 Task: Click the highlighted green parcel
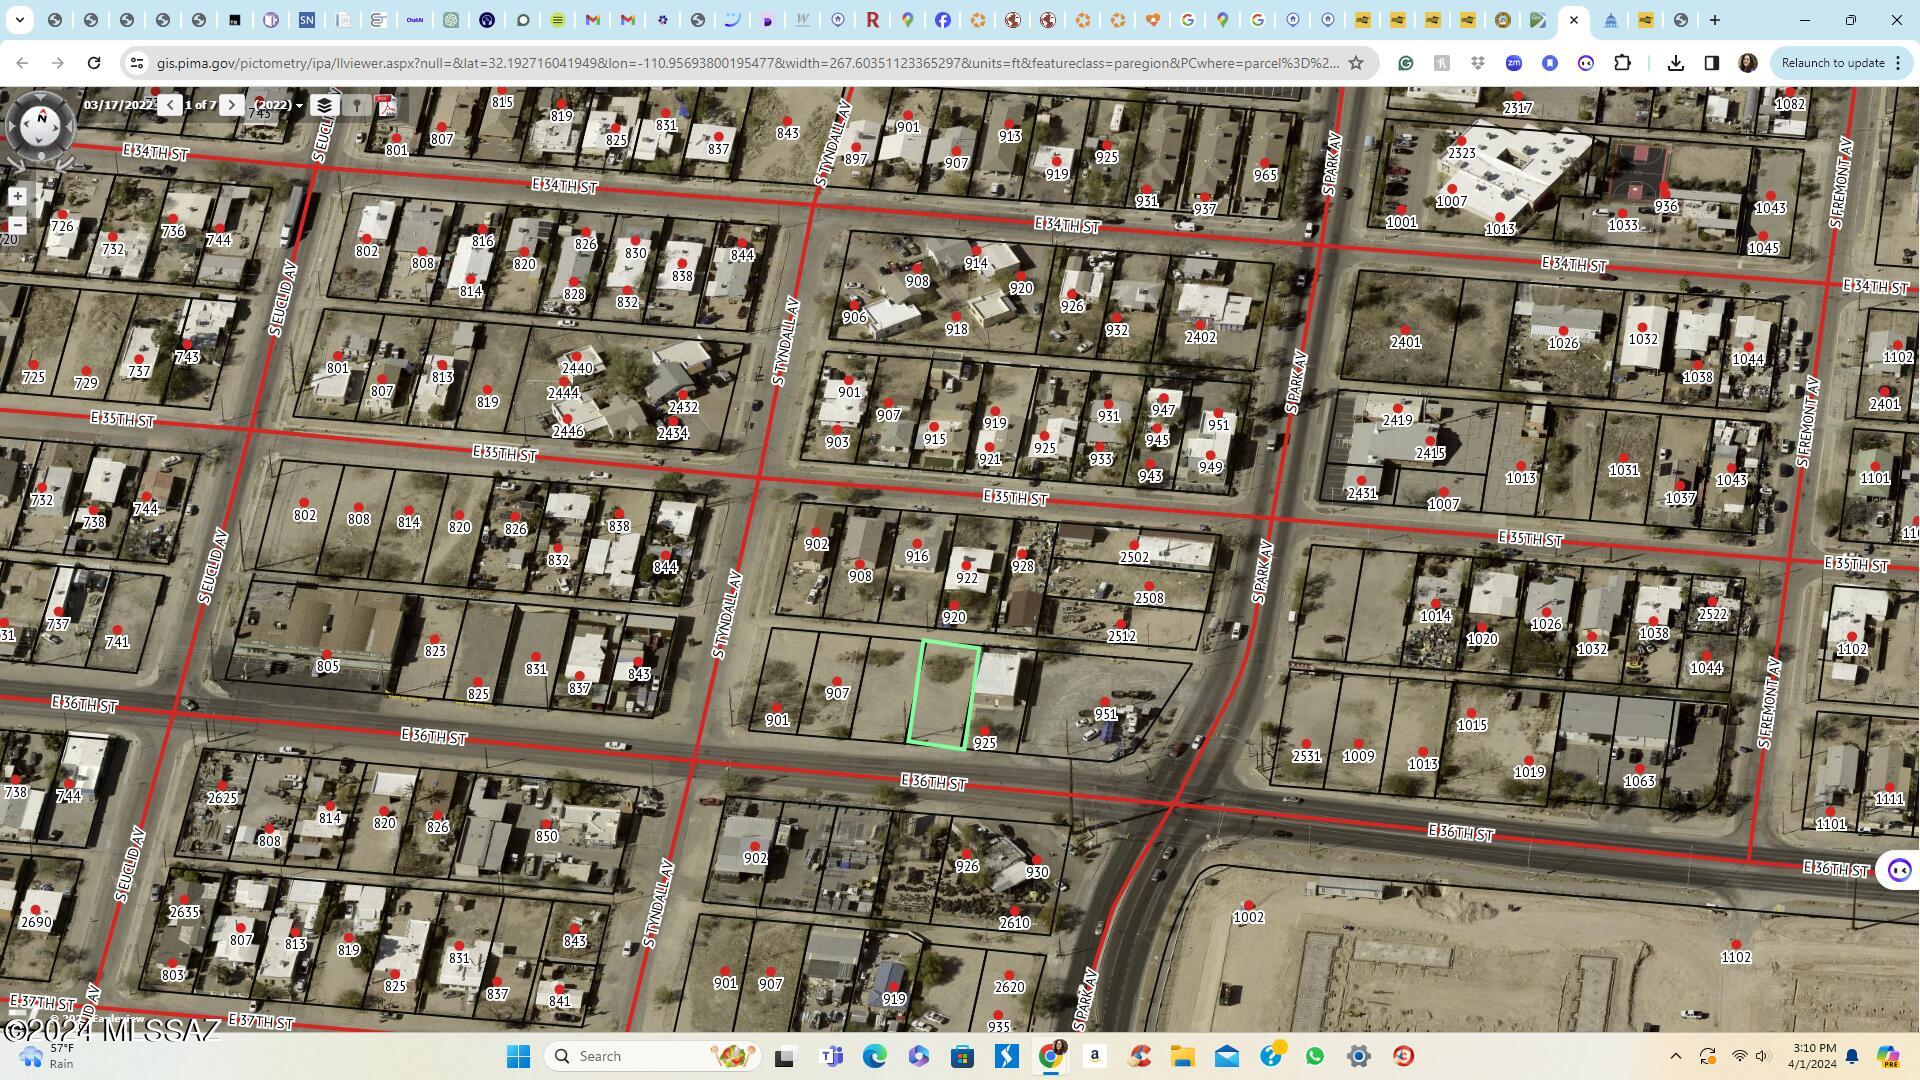943,693
